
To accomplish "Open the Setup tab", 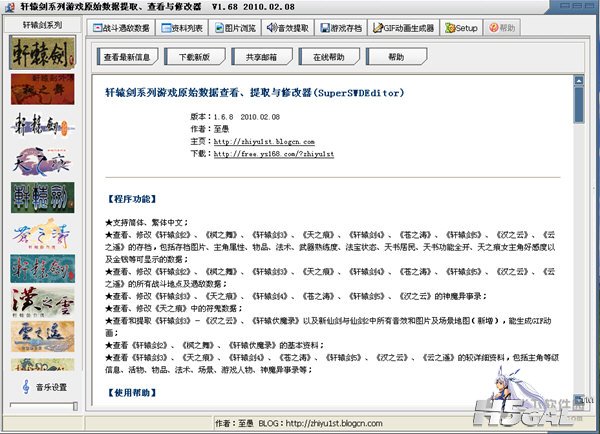I will click(461, 28).
